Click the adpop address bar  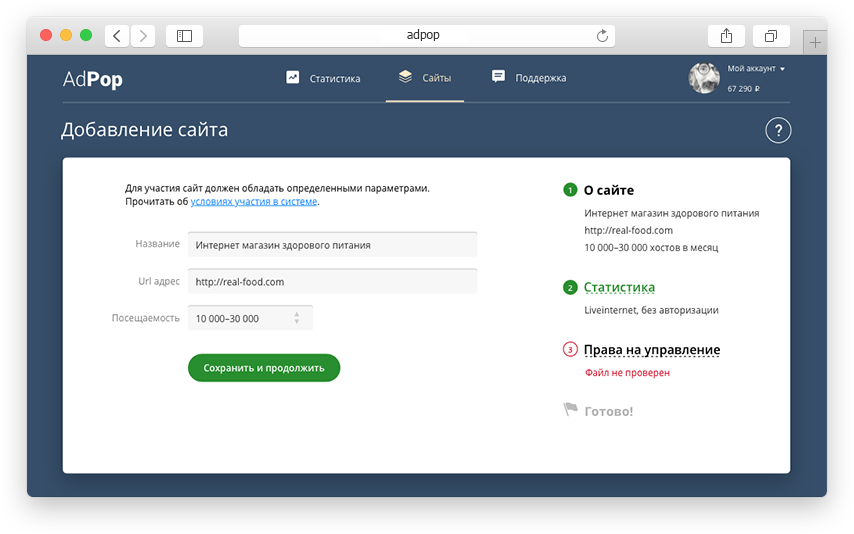[x=426, y=36]
